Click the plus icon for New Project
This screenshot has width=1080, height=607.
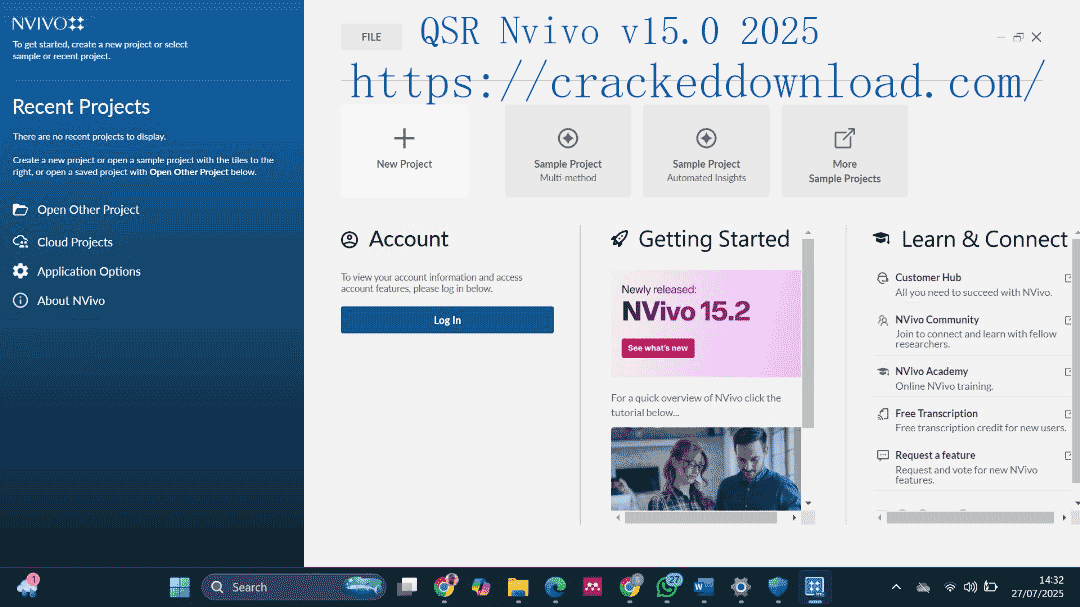coord(404,138)
